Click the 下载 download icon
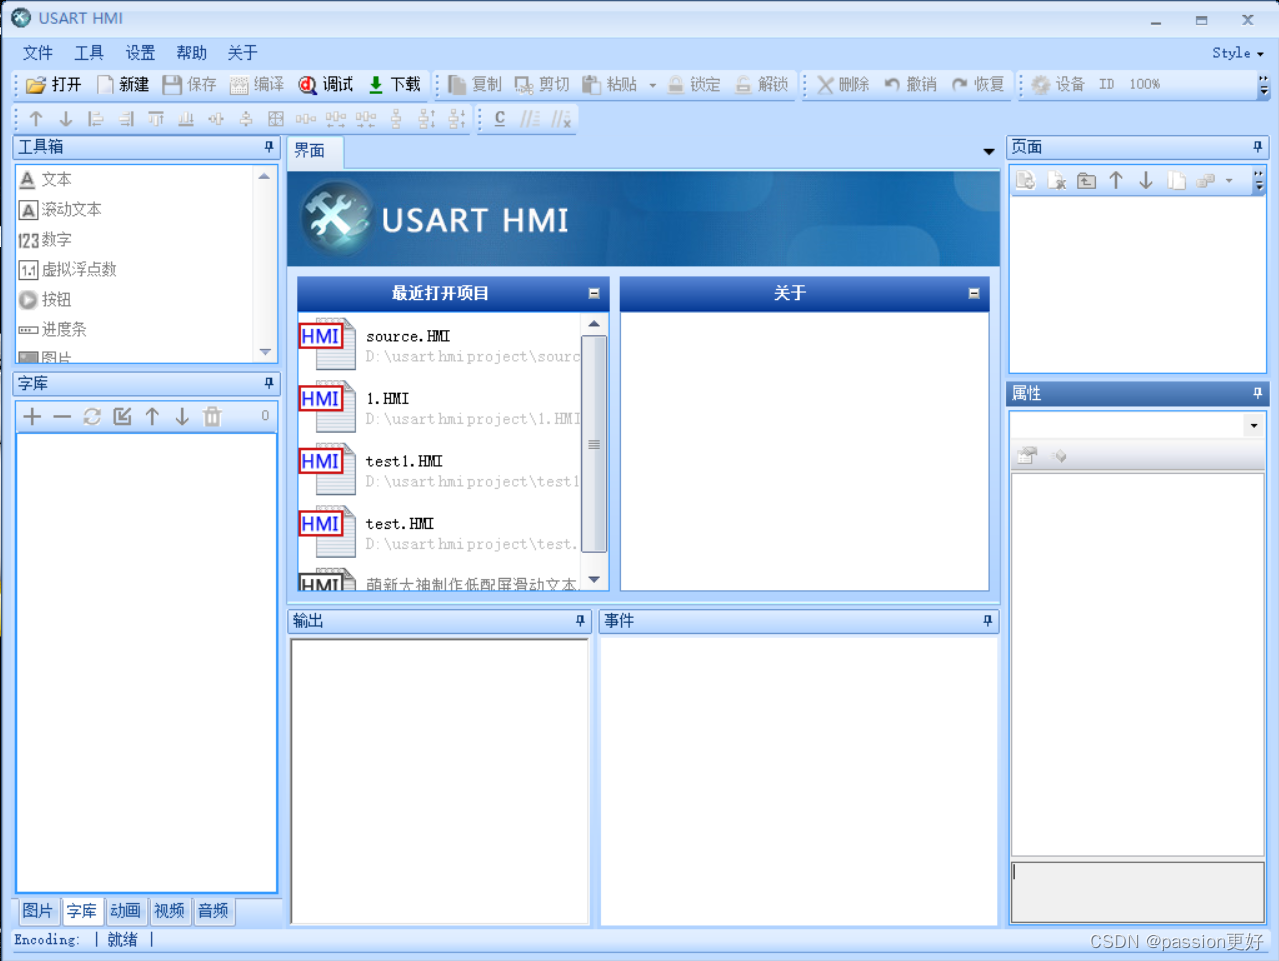Viewport: 1279px width, 961px height. [376, 85]
